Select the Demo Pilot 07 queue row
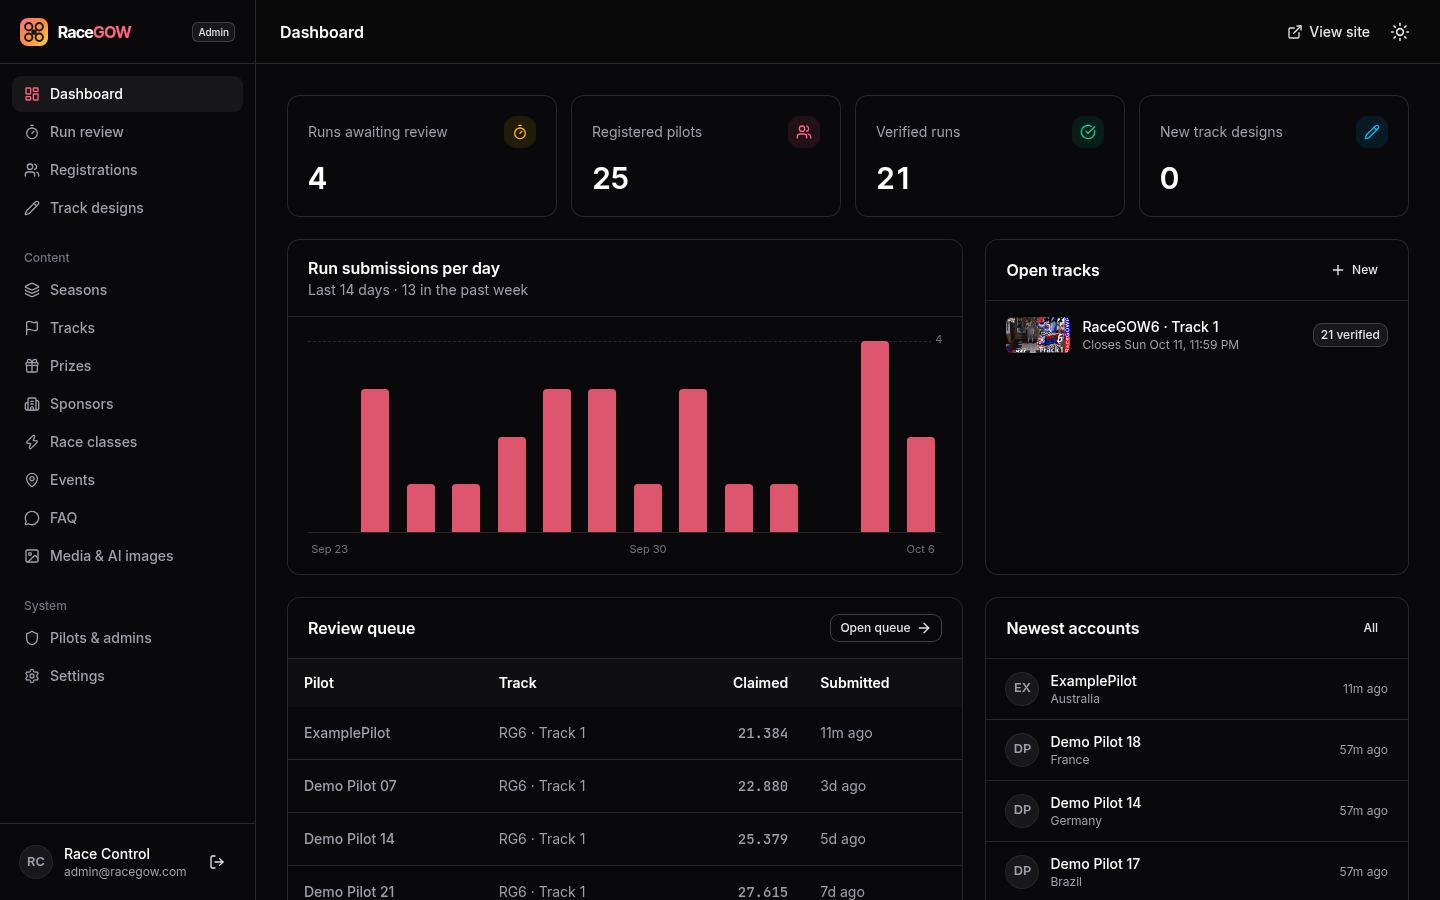 625,786
